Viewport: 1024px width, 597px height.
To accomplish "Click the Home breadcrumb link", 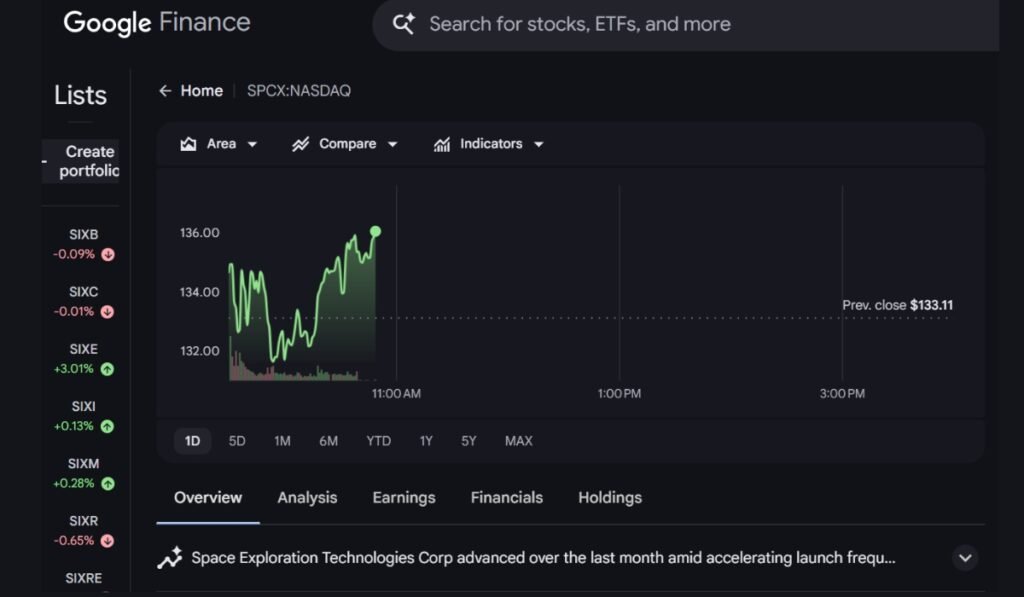I will click(x=202, y=91).
